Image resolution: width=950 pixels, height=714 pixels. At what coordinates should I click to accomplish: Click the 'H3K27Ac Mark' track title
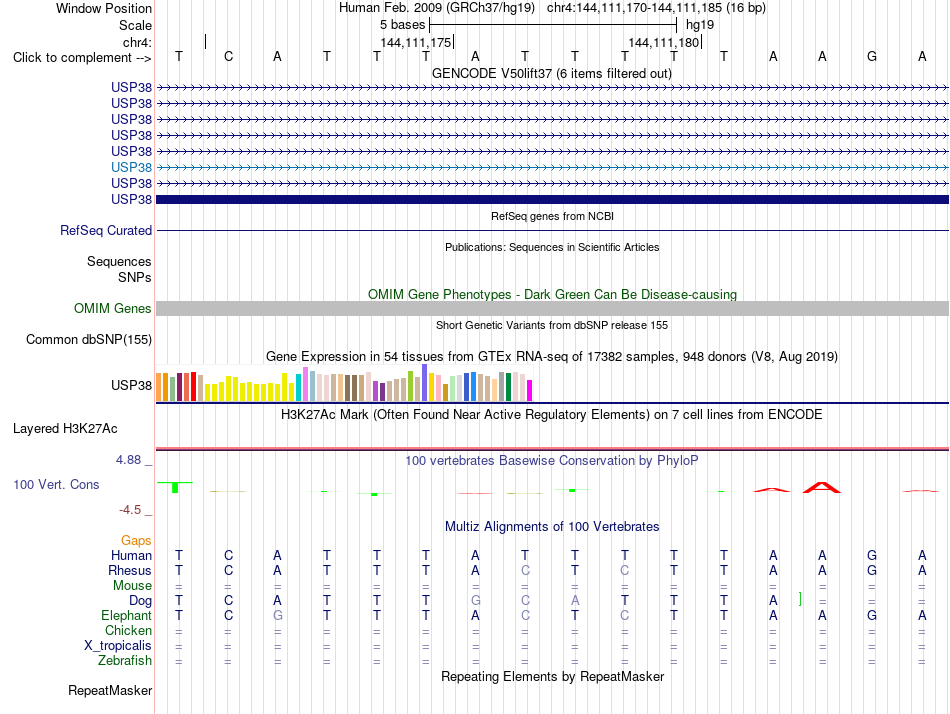click(x=552, y=415)
